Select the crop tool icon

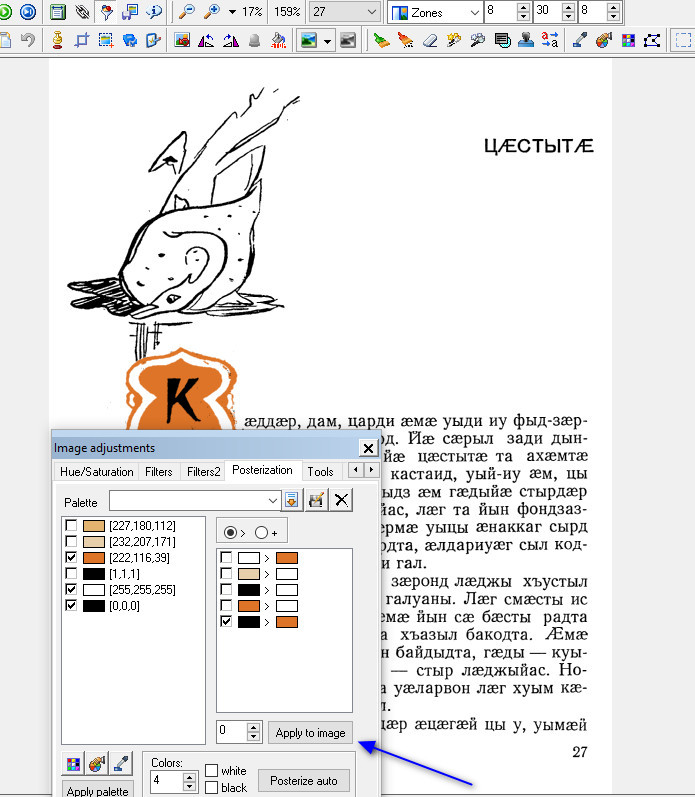[x=81, y=40]
